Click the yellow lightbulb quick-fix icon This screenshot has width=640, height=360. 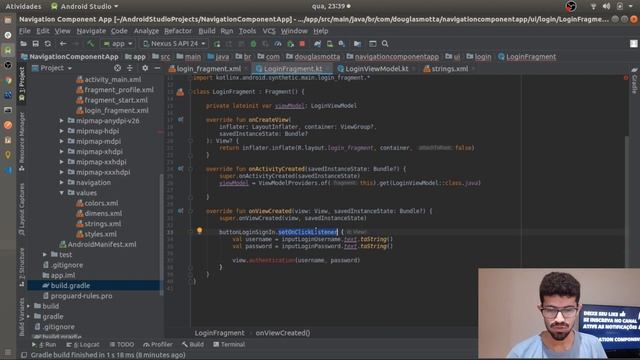[199, 231]
